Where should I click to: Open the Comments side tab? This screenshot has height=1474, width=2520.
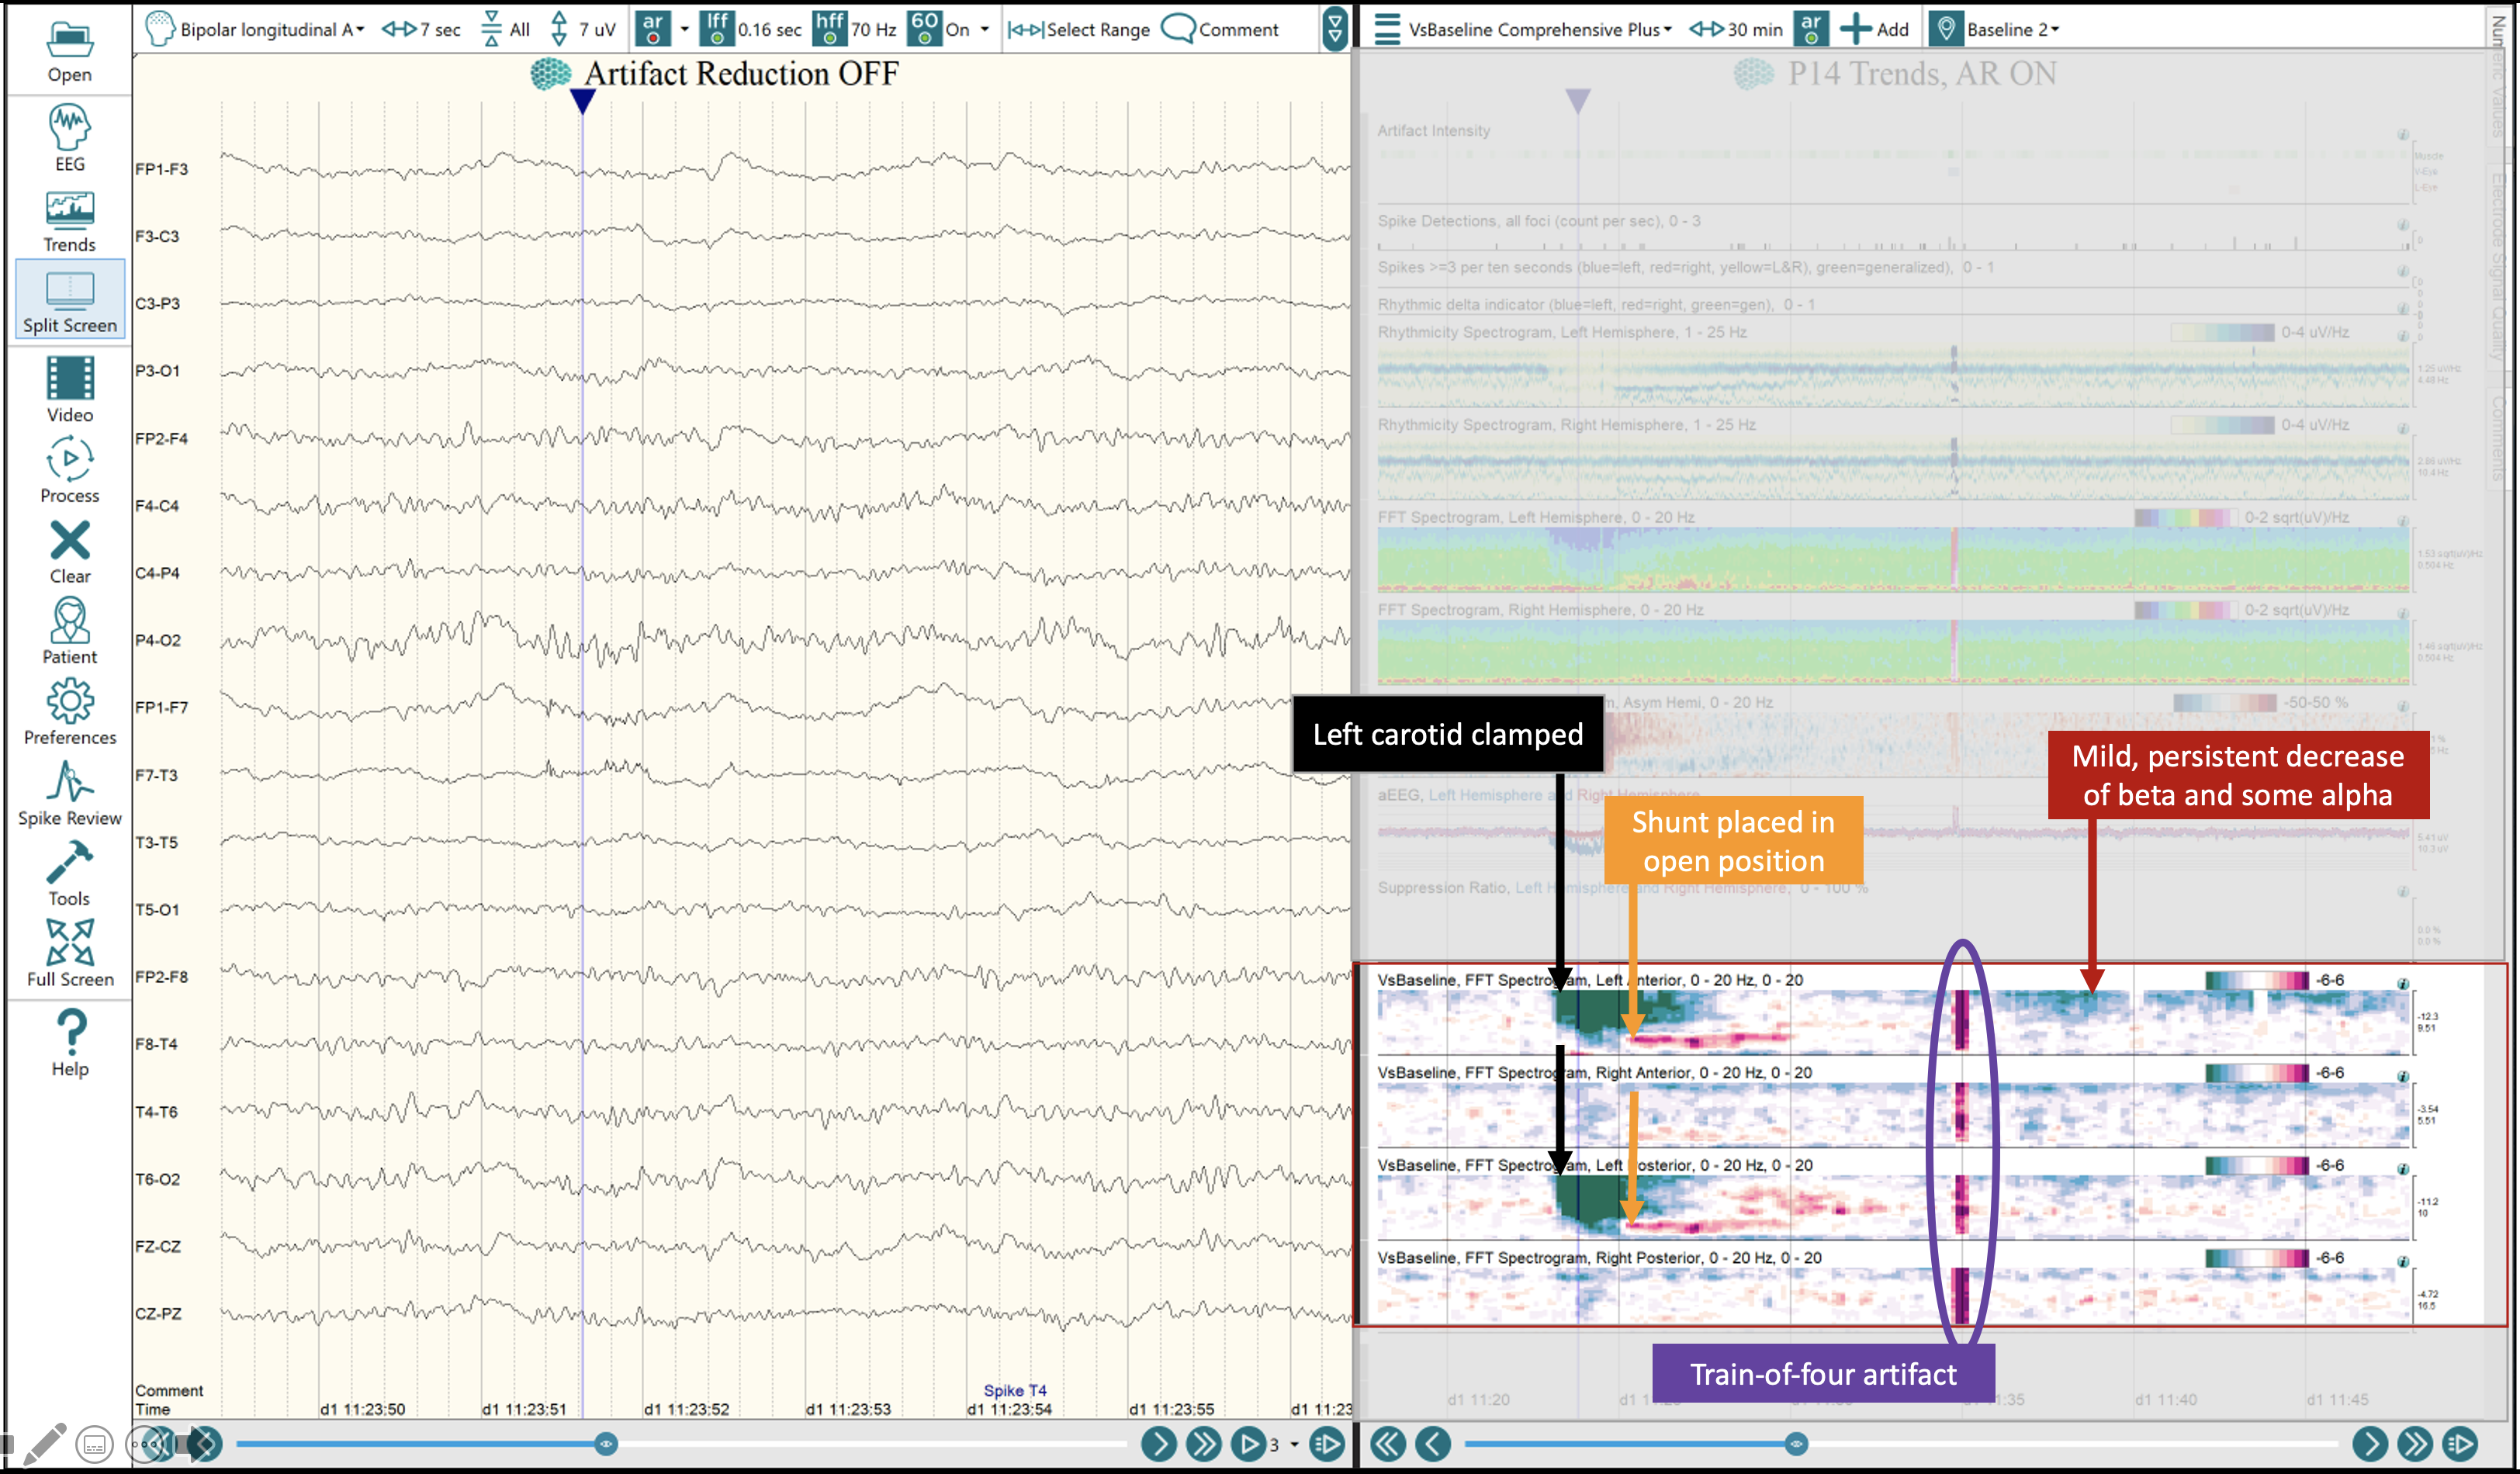pos(2497,438)
